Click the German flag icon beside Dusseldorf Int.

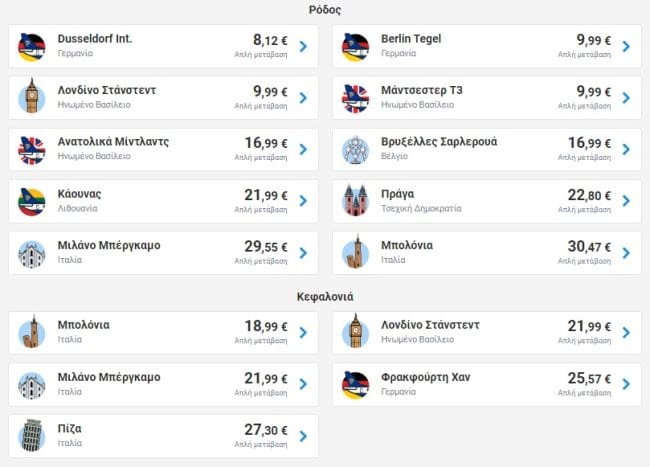point(32,46)
